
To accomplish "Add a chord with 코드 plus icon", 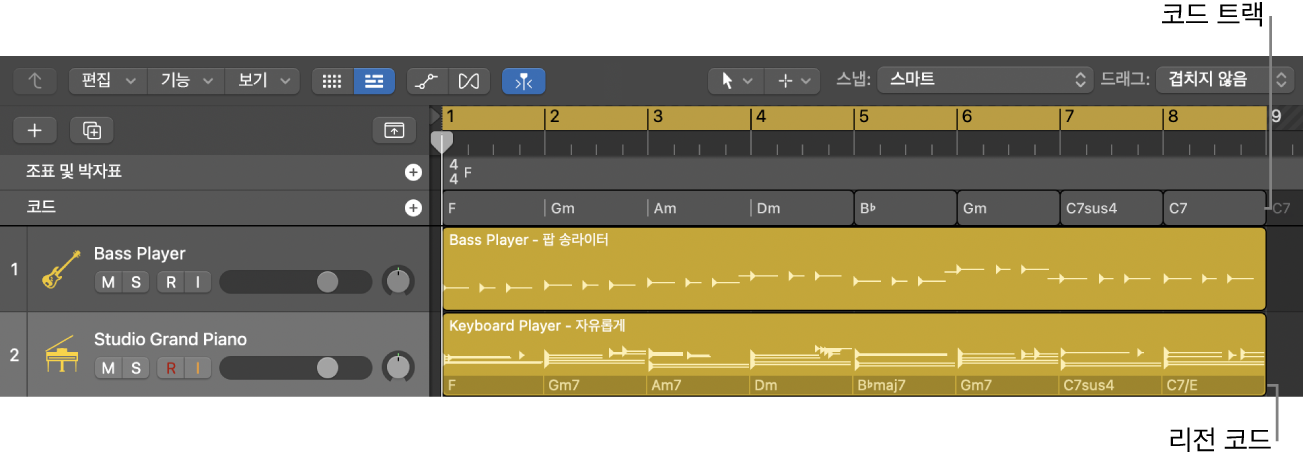I will point(413,208).
